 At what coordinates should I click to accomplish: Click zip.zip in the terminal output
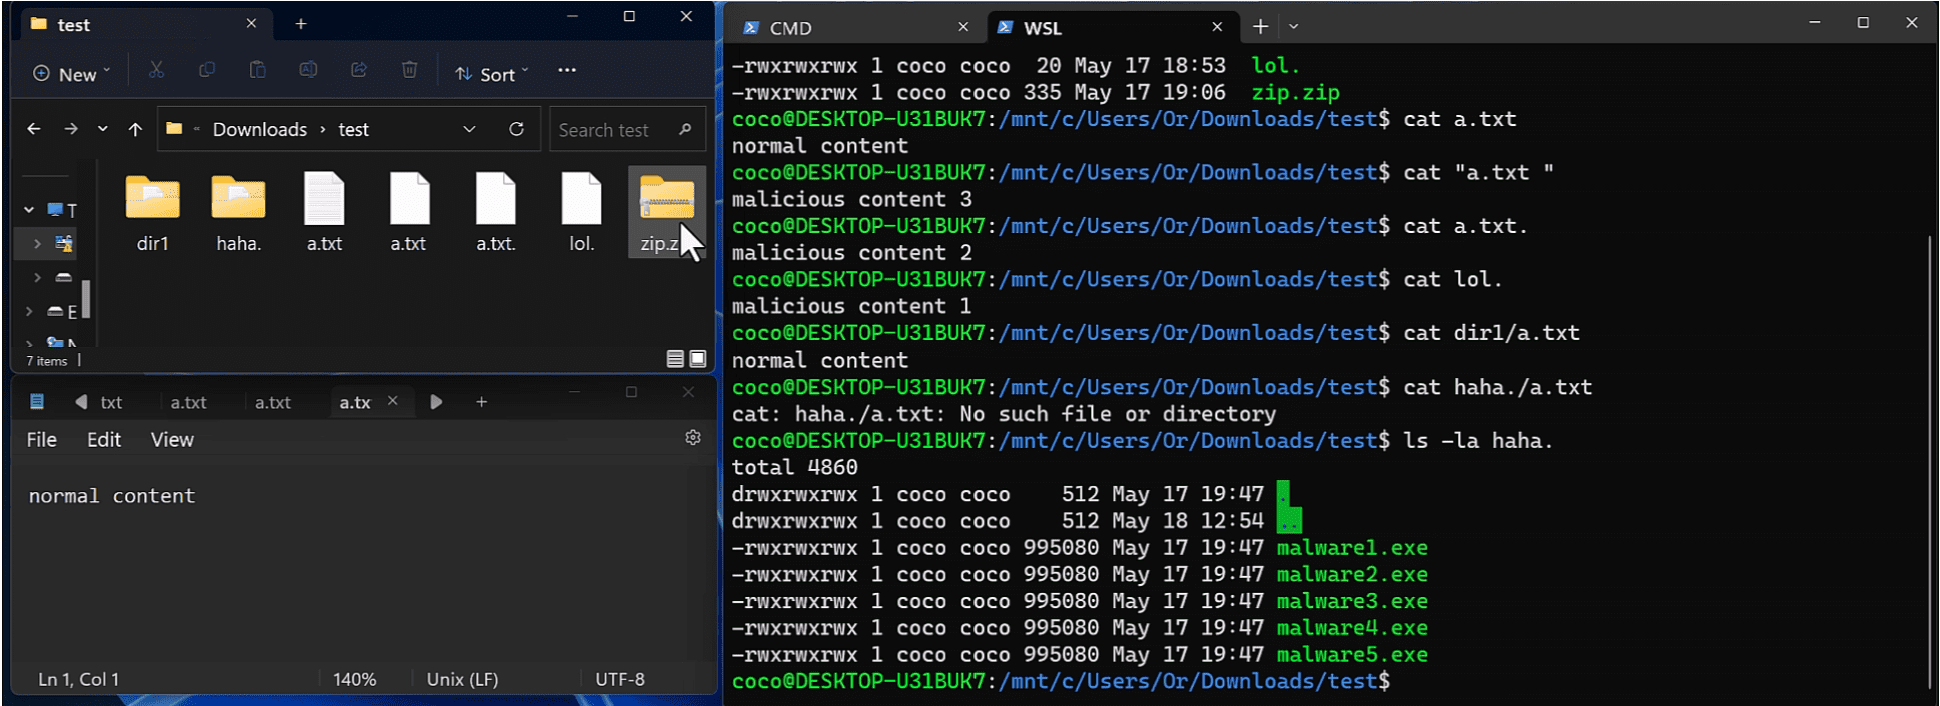(1295, 92)
